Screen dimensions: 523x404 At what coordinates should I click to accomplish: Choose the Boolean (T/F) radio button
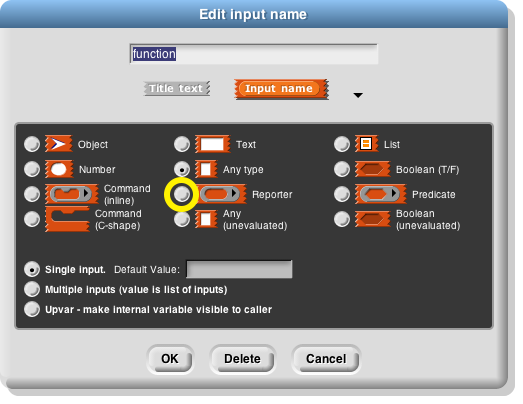point(342,169)
